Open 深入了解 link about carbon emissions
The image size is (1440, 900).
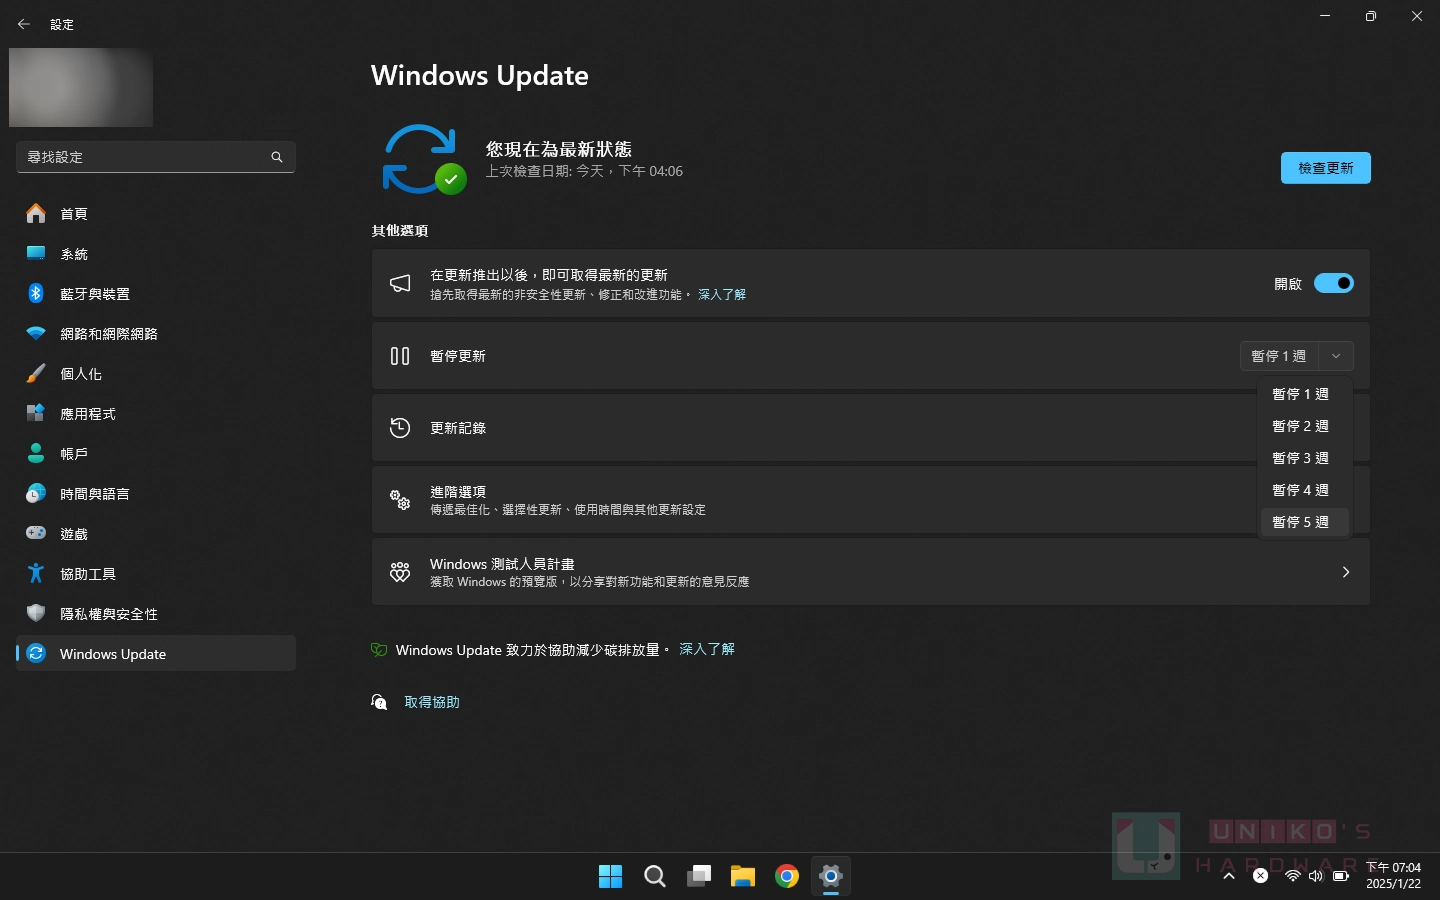coord(707,649)
